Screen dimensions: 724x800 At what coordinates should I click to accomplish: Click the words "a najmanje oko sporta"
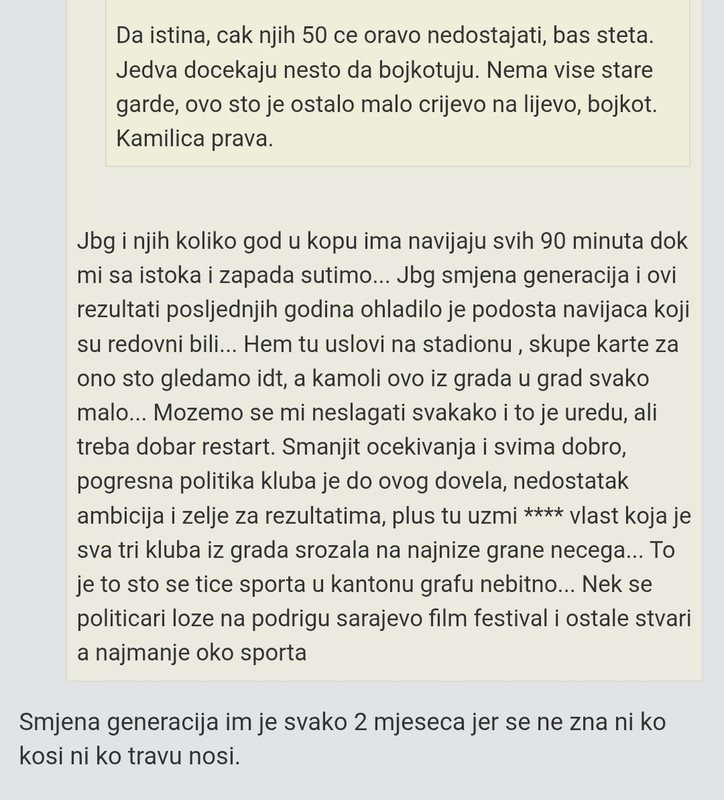(x=192, y=653)
